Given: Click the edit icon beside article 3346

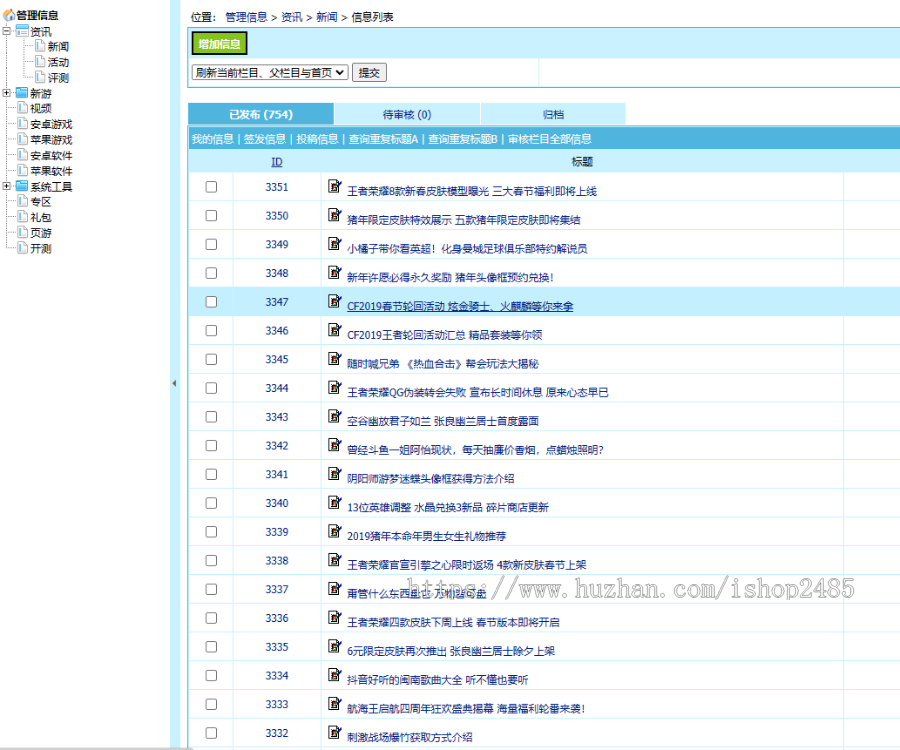Looking at the screenshot, I should [x=335, y=329].
